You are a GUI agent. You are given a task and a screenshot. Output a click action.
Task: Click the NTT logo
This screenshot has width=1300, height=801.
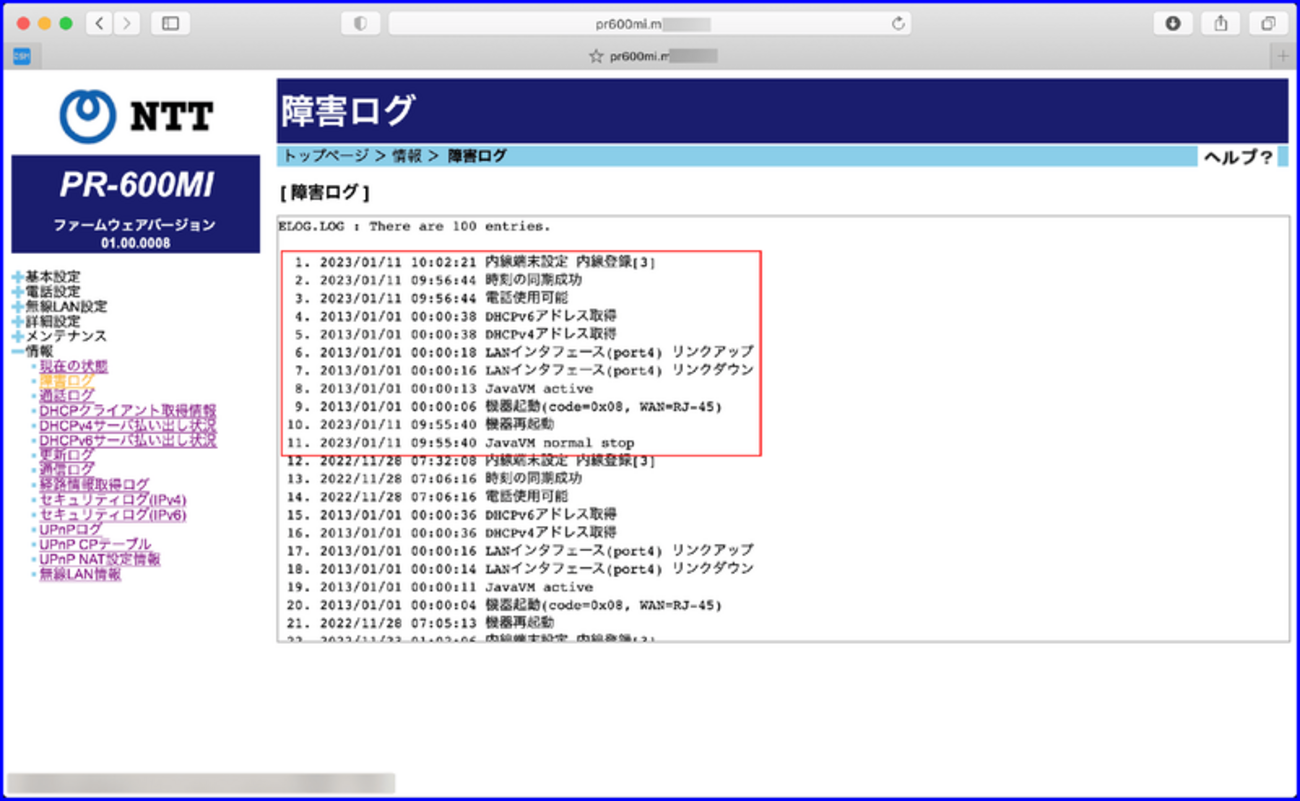(136, 116)
